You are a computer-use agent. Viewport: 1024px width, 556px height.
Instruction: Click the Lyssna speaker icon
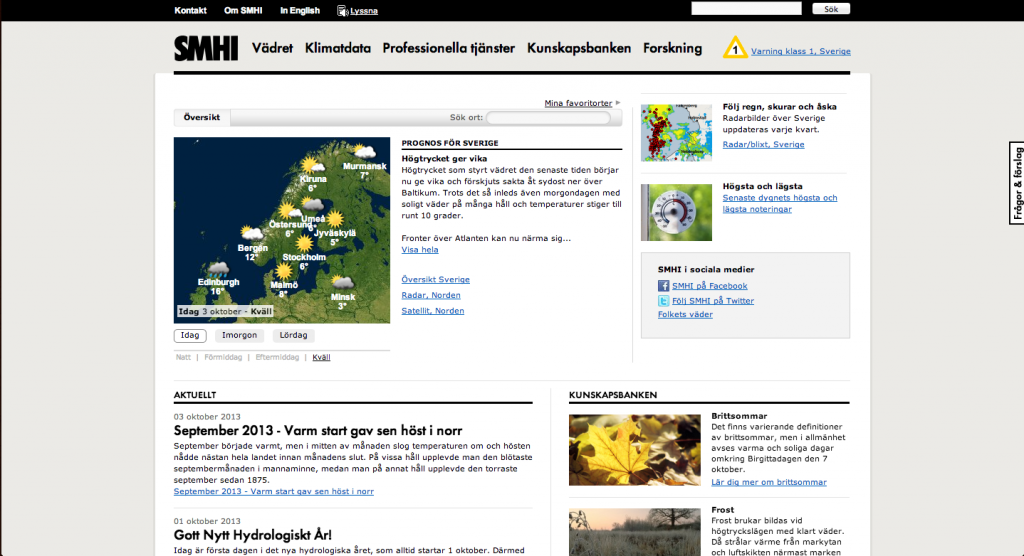(x=342, y=10)
